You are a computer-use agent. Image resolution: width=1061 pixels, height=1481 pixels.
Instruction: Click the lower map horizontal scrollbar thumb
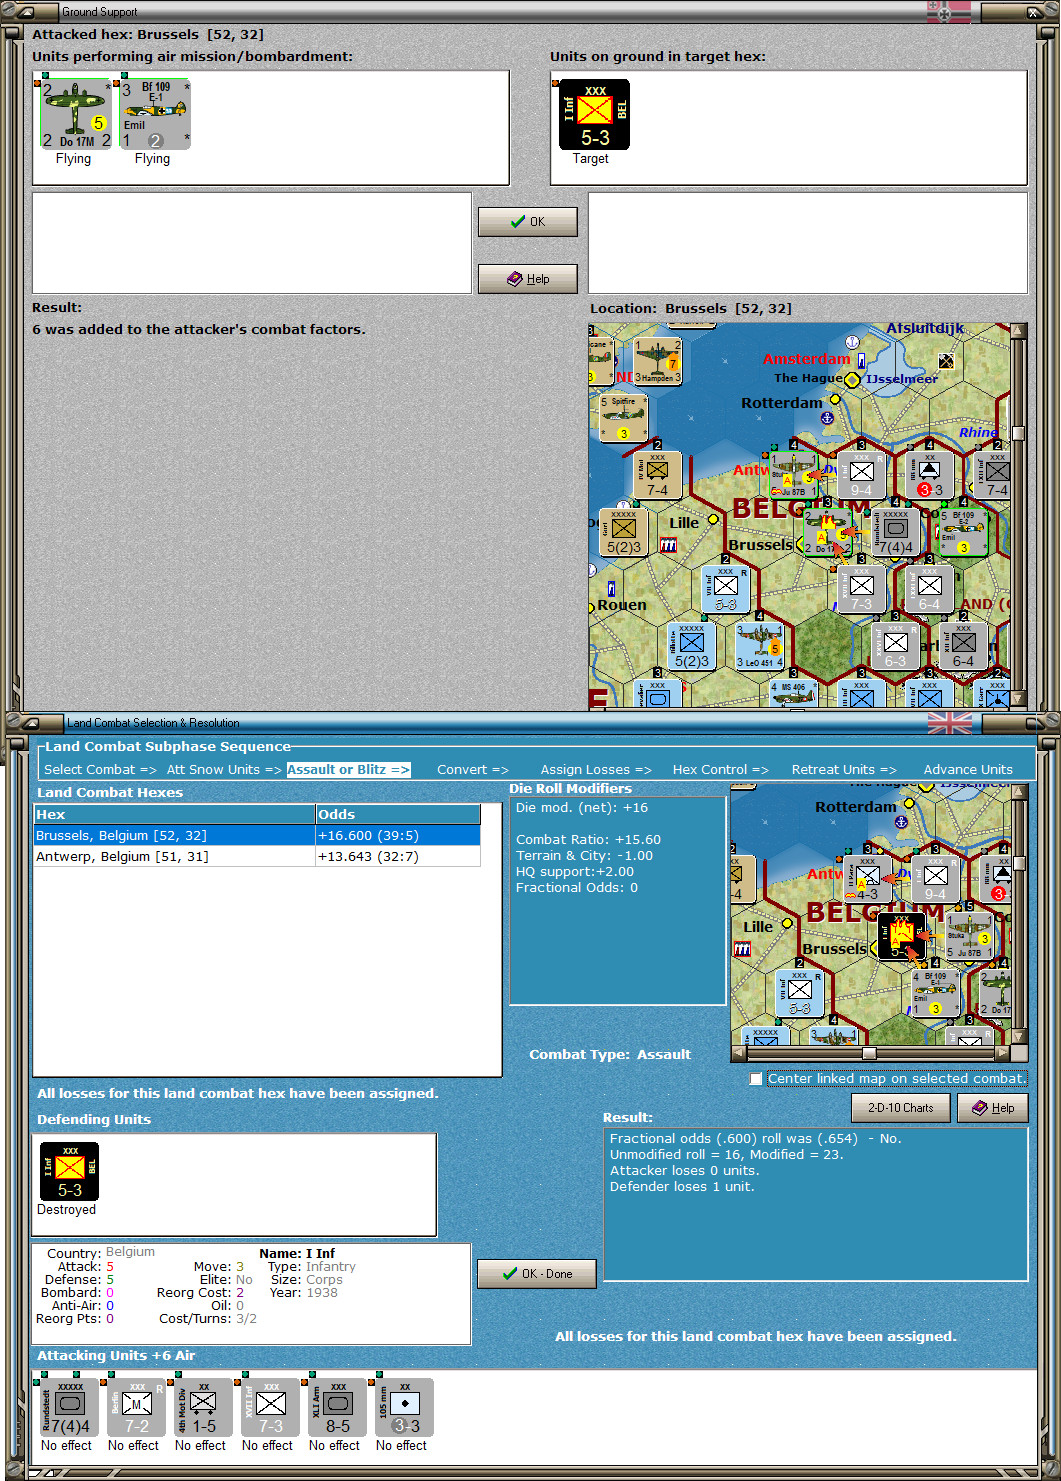869,1053
